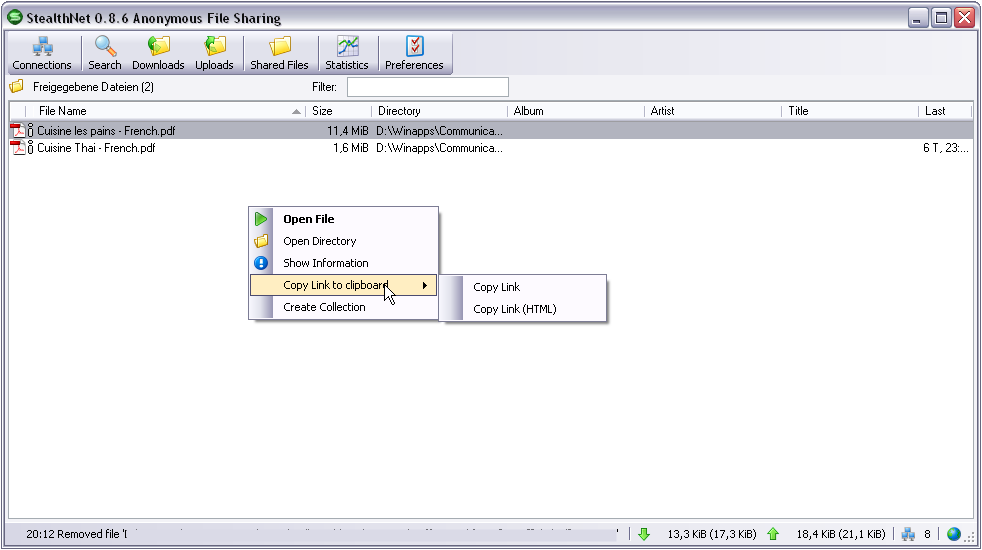Viewport: 982px width, 550px height.
Task: Click the connections icon in the status bar
Action: [908, 534]
